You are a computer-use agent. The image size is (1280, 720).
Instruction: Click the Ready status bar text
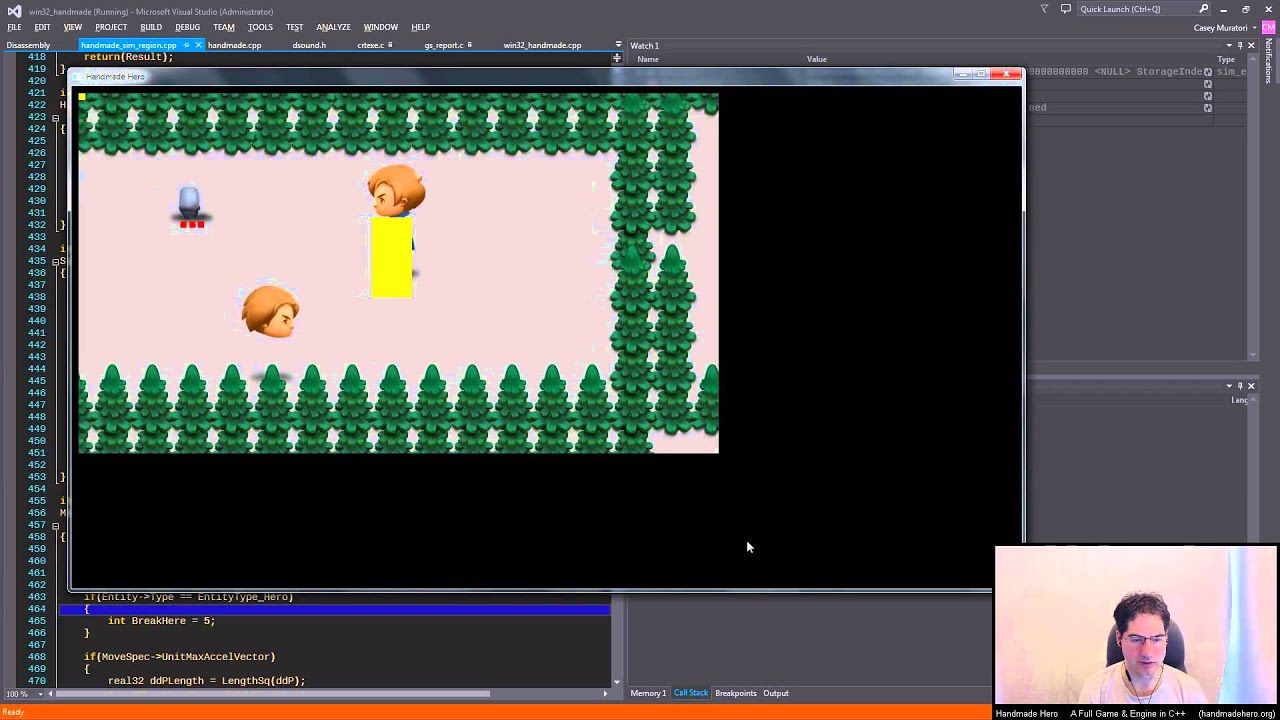(13, 713)
